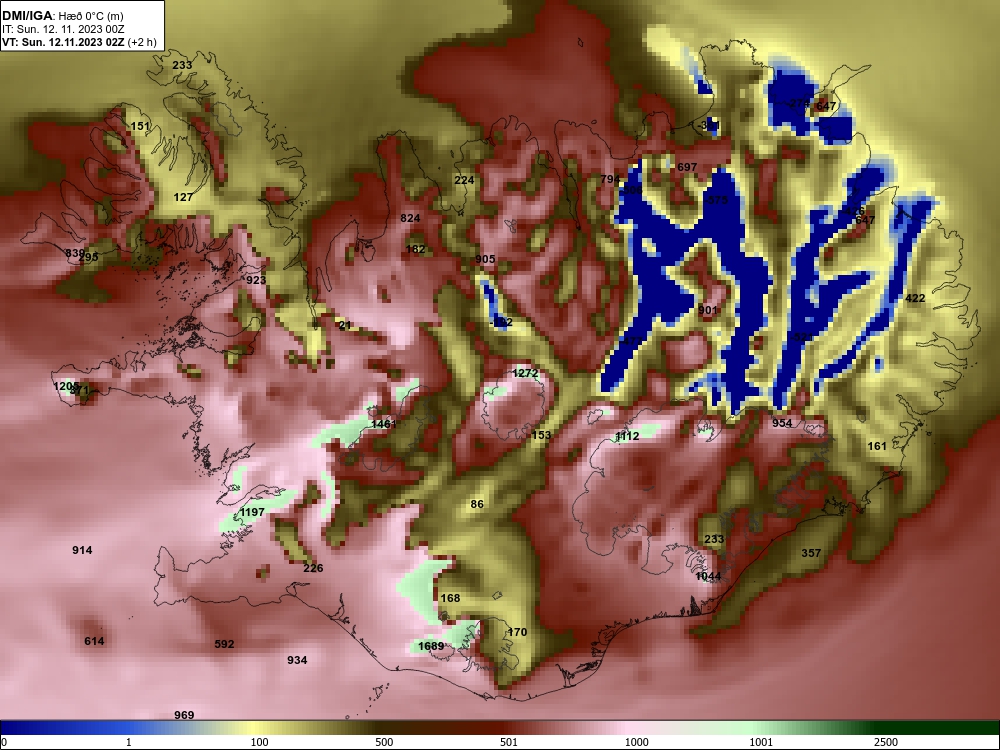Click the 100 label on the color scale

click(x=259, y=742)
